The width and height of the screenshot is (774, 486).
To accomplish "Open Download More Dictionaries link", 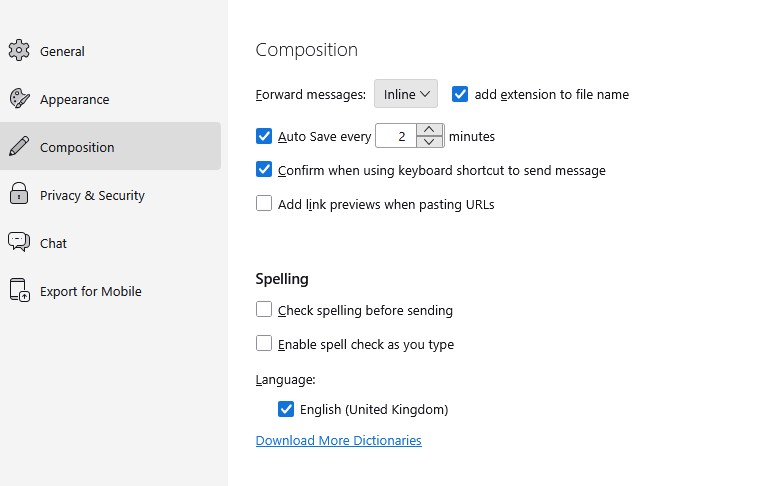I will point(338,440).
